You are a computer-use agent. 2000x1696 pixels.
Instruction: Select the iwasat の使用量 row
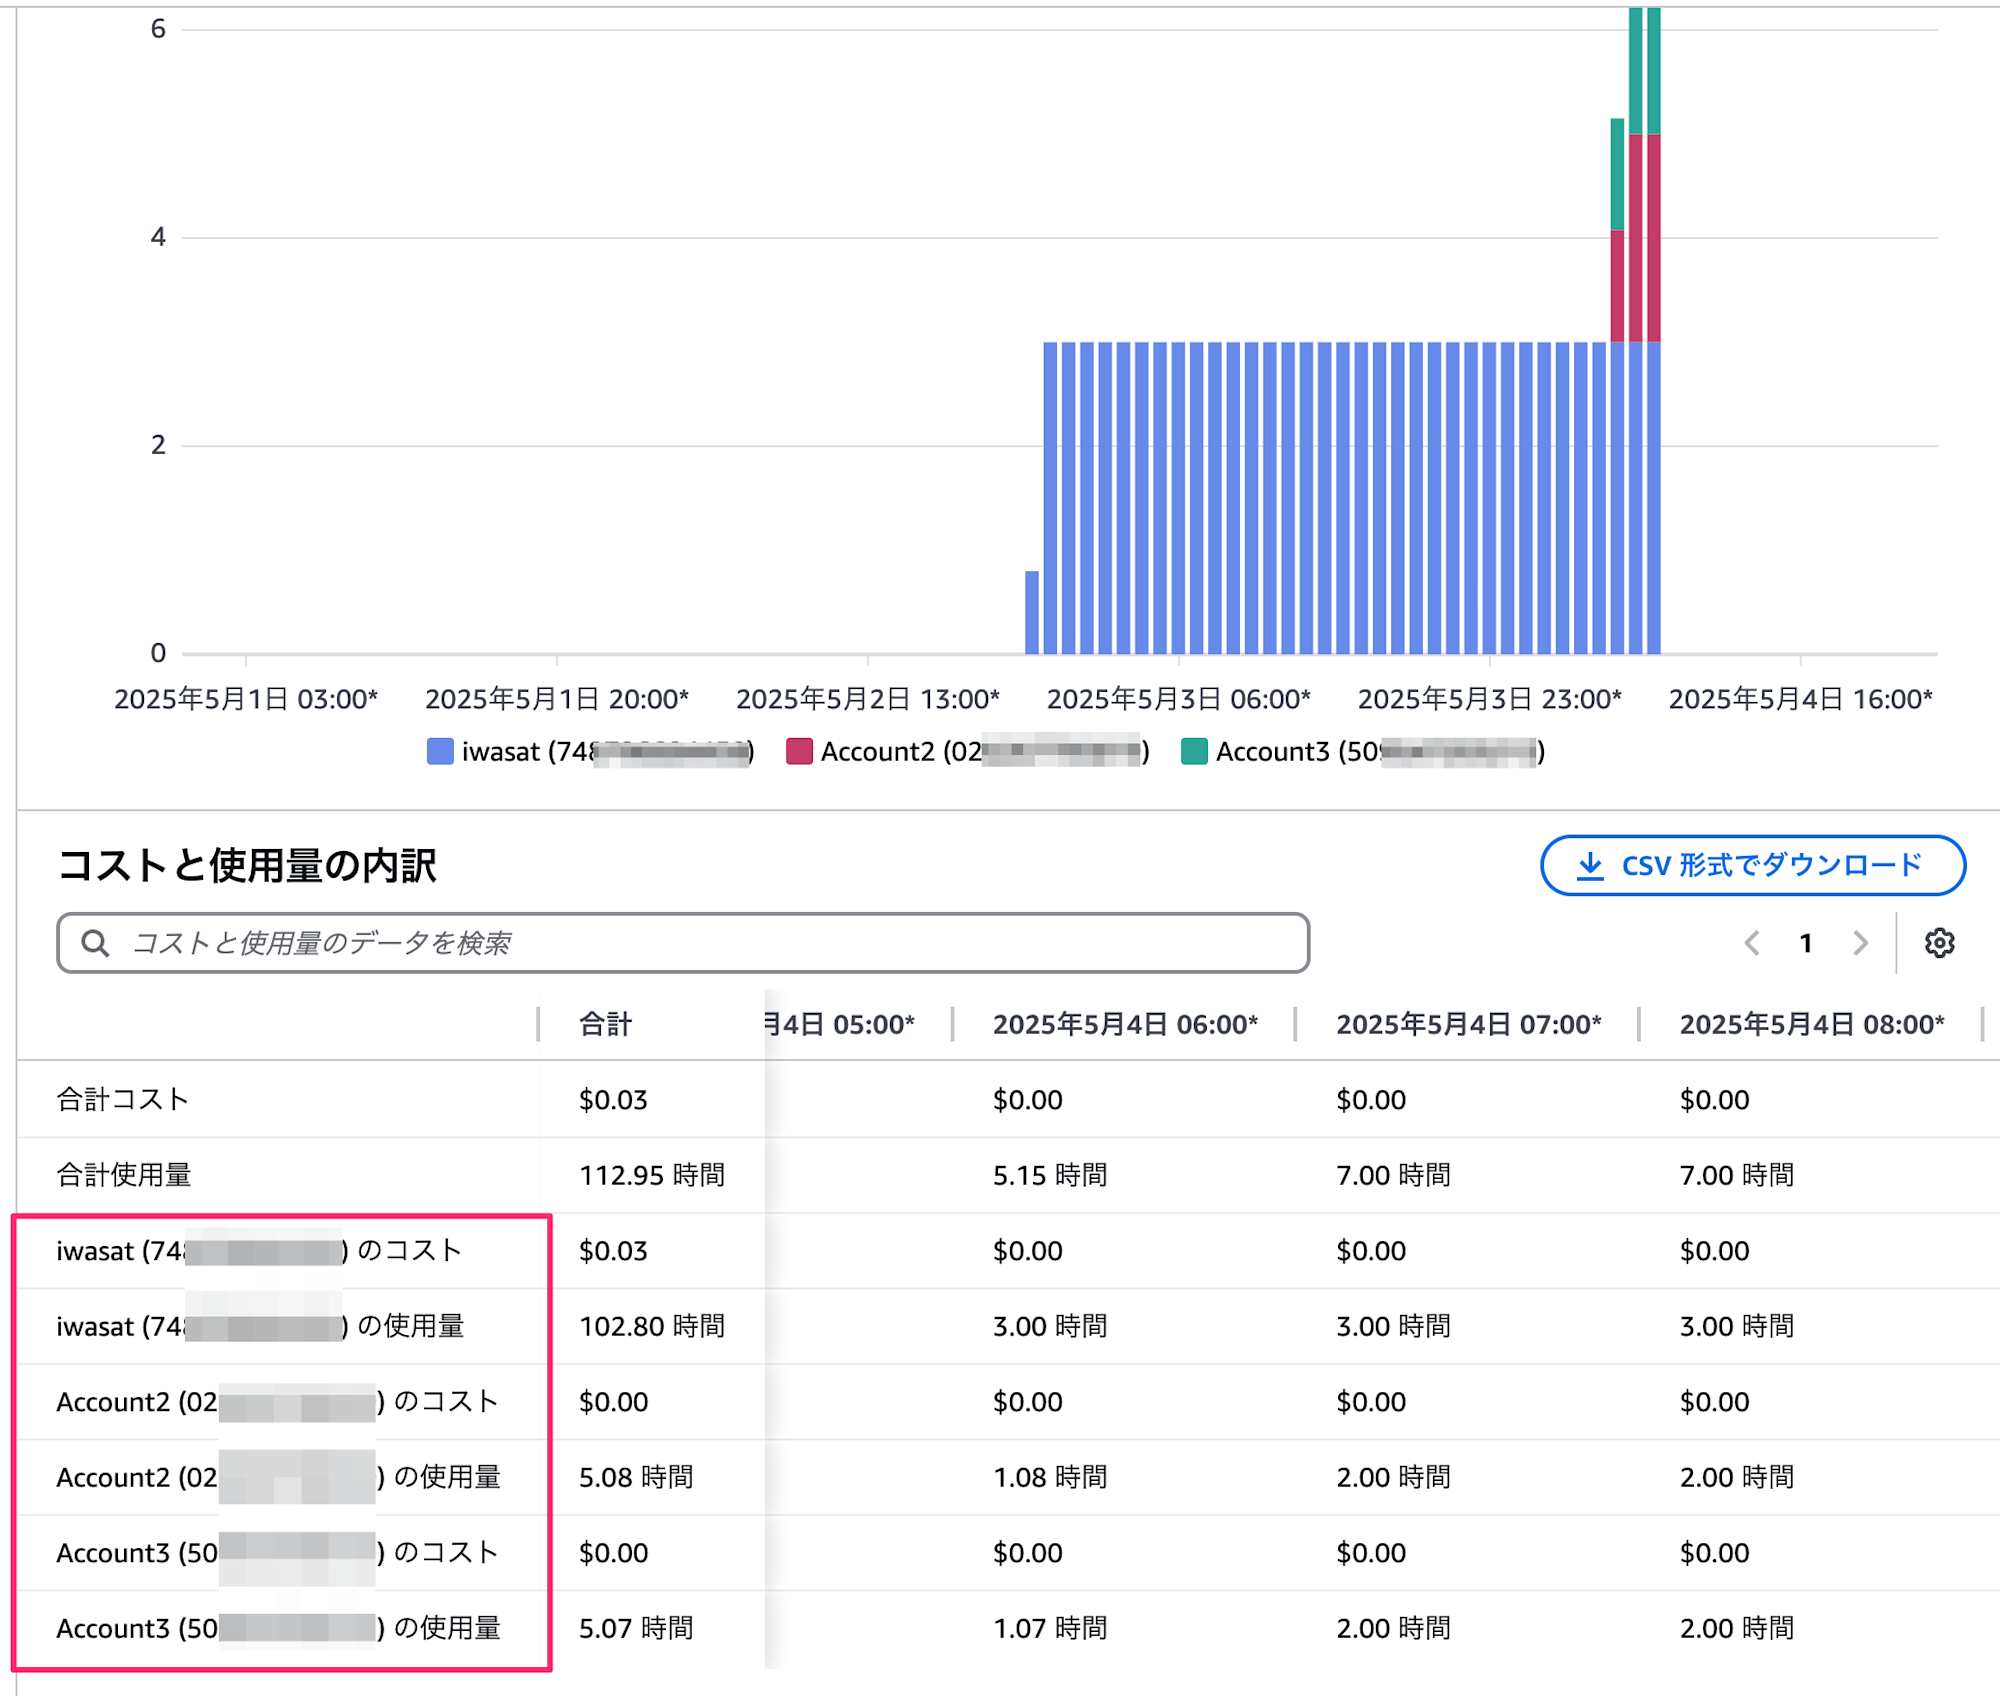click(x=260, y=1326)
